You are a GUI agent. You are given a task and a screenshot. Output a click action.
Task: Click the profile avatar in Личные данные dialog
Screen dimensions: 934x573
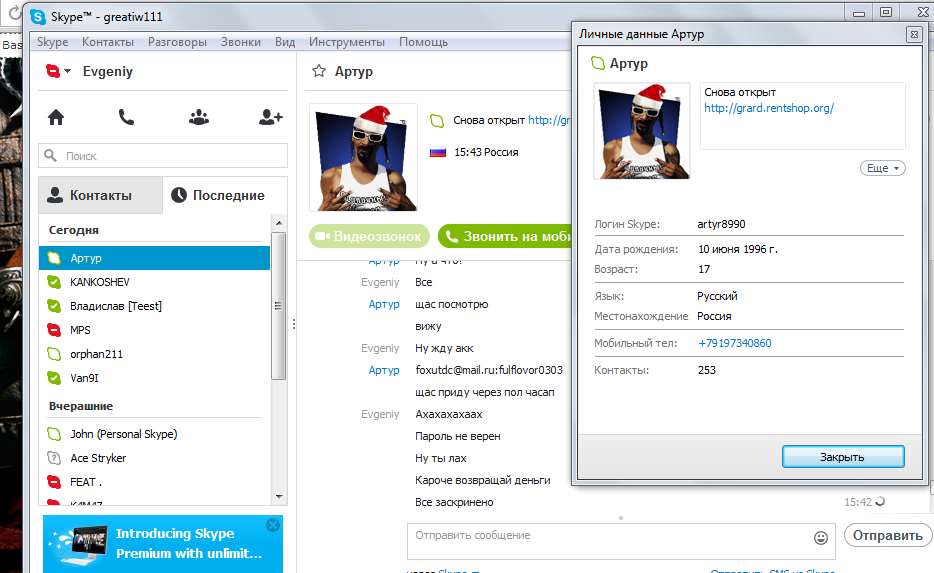coord(642,131)
